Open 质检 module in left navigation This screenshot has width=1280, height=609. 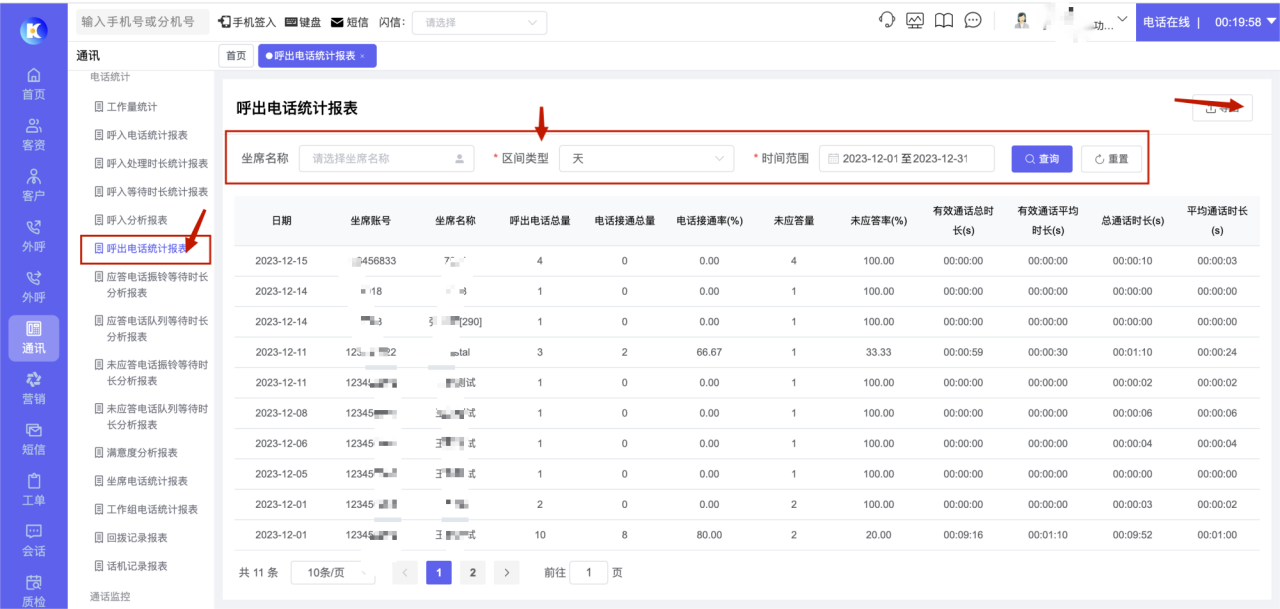33,591
